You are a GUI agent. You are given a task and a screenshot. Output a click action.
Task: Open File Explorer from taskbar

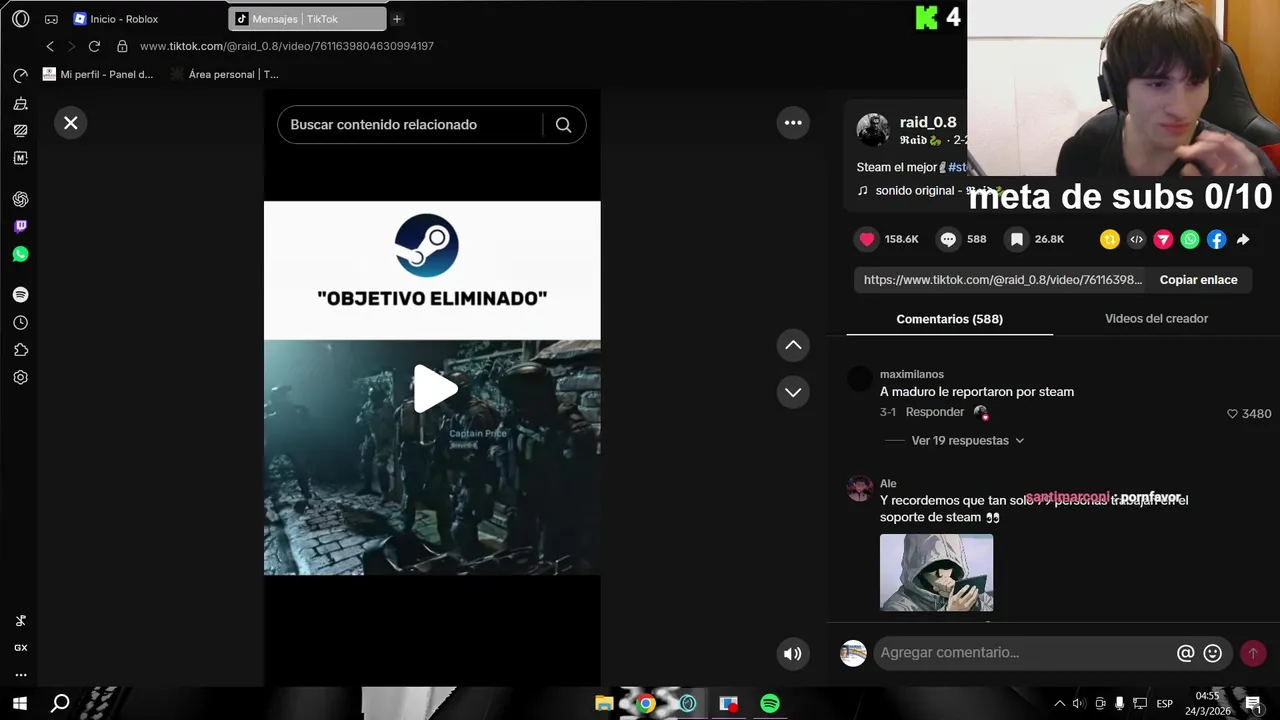pyautogui.click(x=604, y=704)
